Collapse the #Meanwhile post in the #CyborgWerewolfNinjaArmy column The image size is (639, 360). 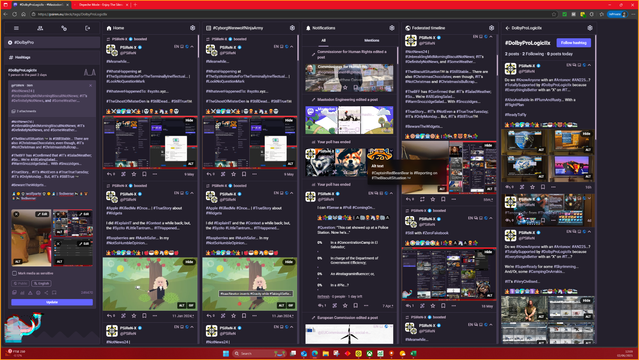pyautogui.click(x=291, y=46)
